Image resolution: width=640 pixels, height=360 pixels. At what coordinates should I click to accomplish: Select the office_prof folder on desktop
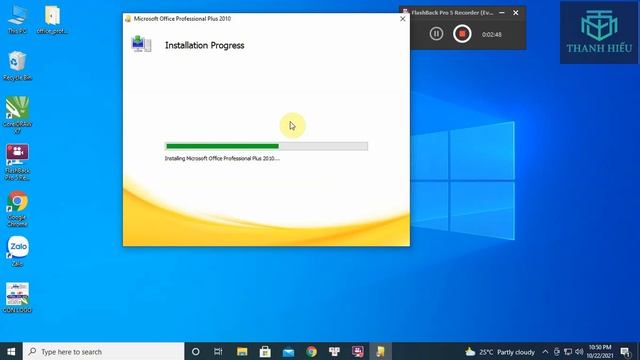point(52,20)
